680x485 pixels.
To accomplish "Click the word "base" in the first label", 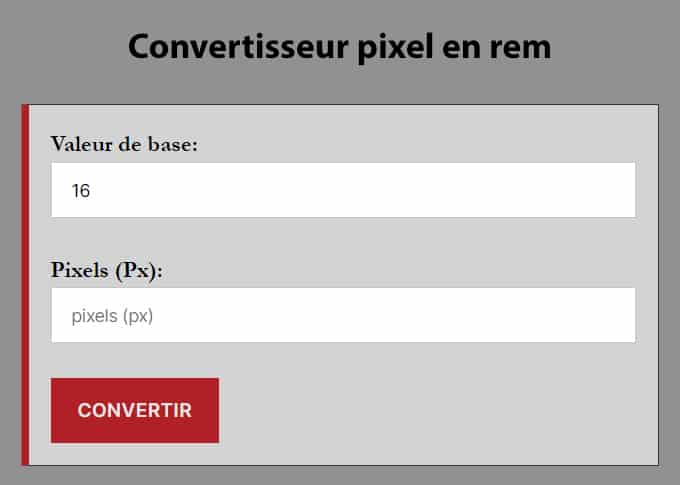I will pos(171,144).
